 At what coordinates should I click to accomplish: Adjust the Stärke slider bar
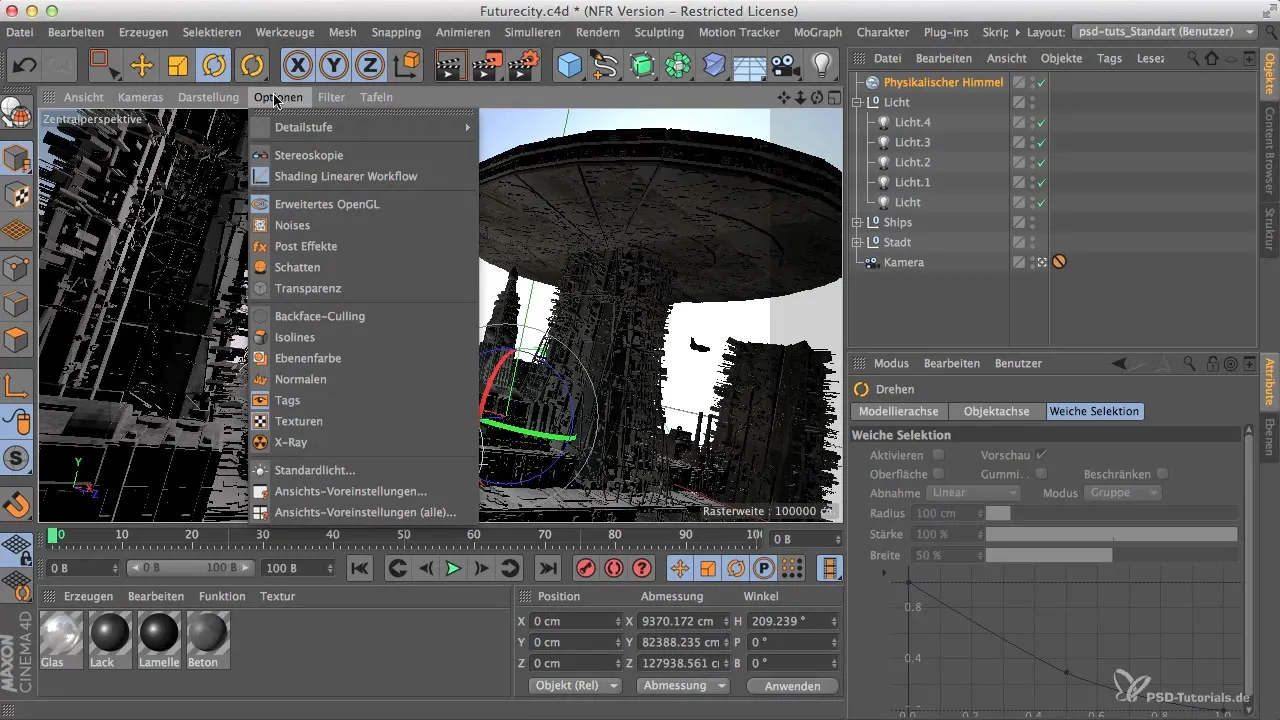coord(1112,534)
